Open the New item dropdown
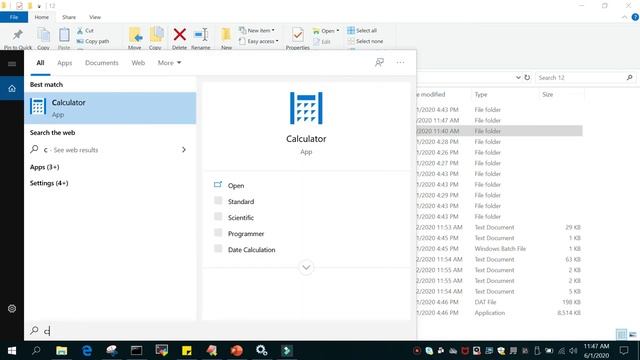640x360 pixels. (257, 30)
